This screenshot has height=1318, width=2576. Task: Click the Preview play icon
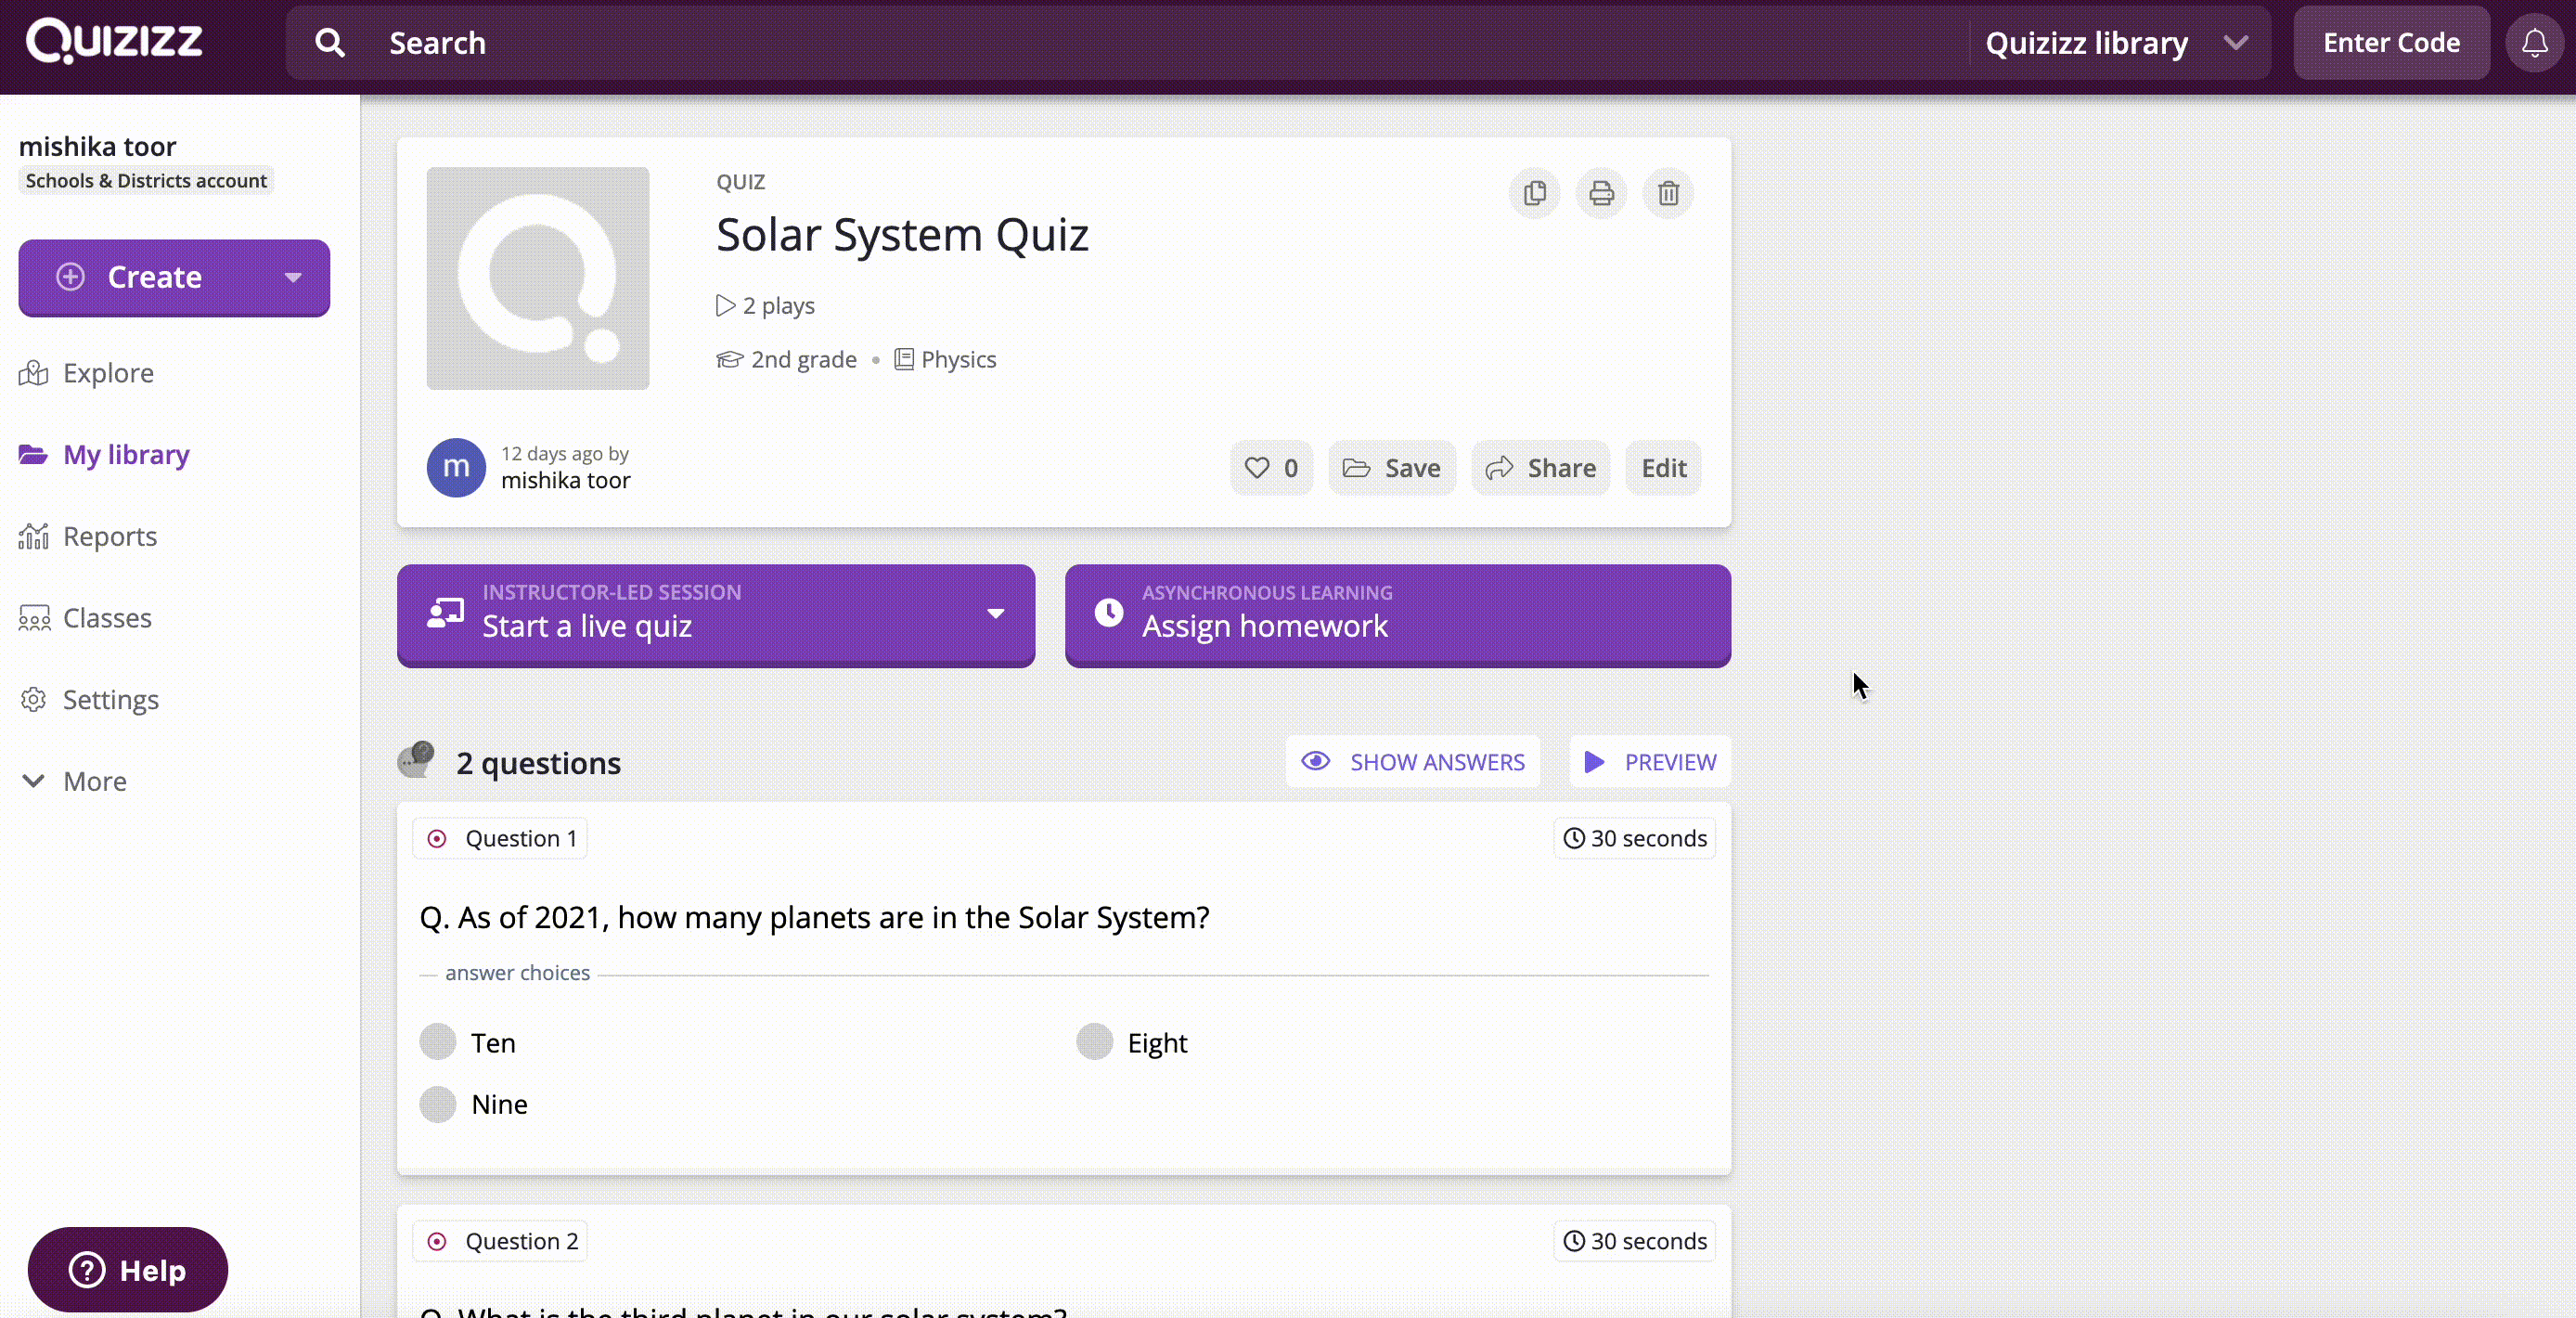(1594, 761)
